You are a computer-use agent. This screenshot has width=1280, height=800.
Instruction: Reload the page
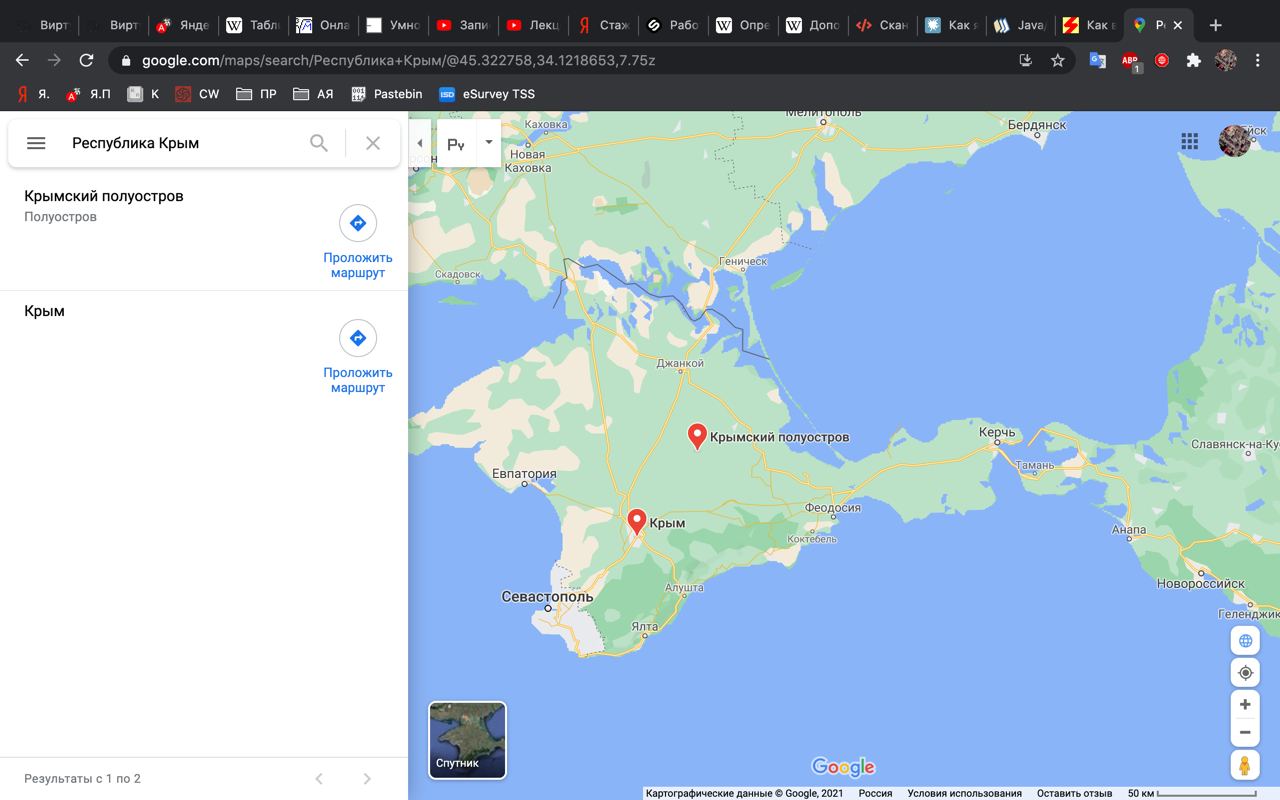pos(86,60)
